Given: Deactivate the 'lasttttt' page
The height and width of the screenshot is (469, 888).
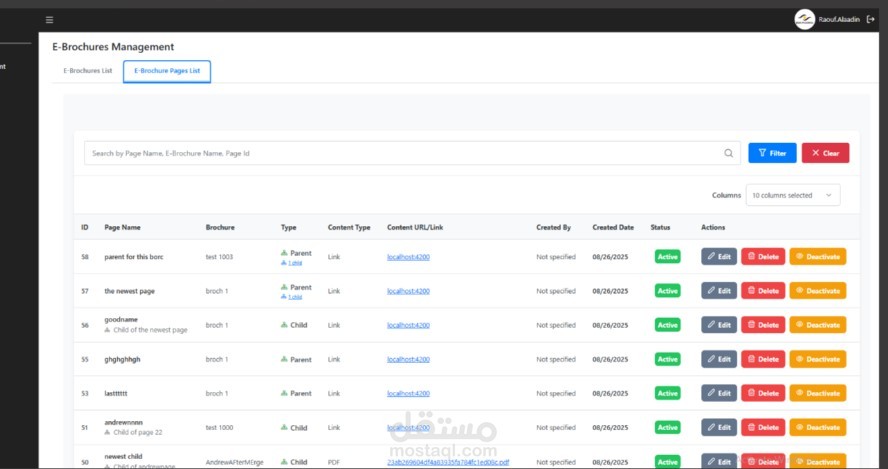Looking at the screenshot, I should (x=818, y=393).
